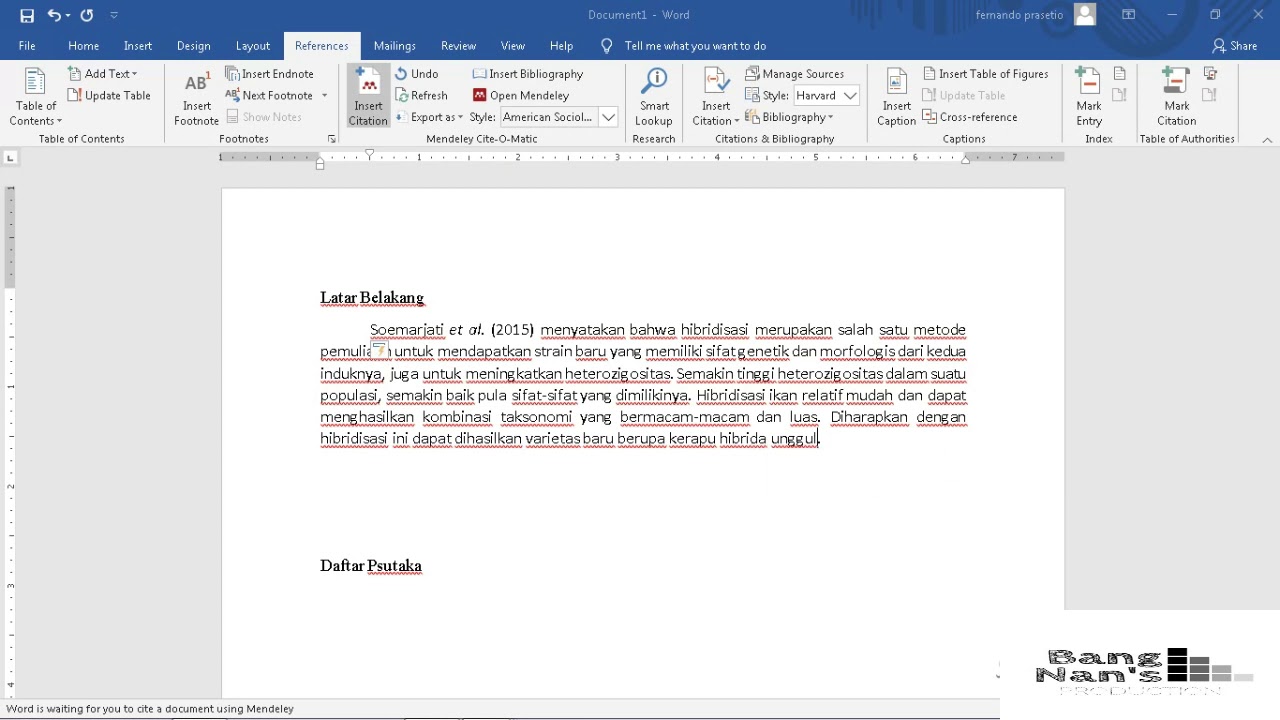Image resolution: width=1280 pixels, height=720 pixels.
Task: Open the Harvard style dropdown
Action: 849,96
